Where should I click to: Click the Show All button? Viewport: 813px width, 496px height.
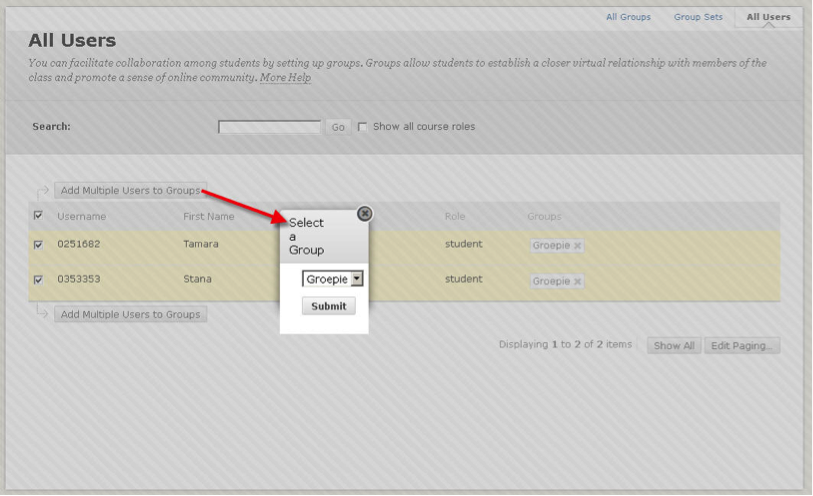pos(673,346)
